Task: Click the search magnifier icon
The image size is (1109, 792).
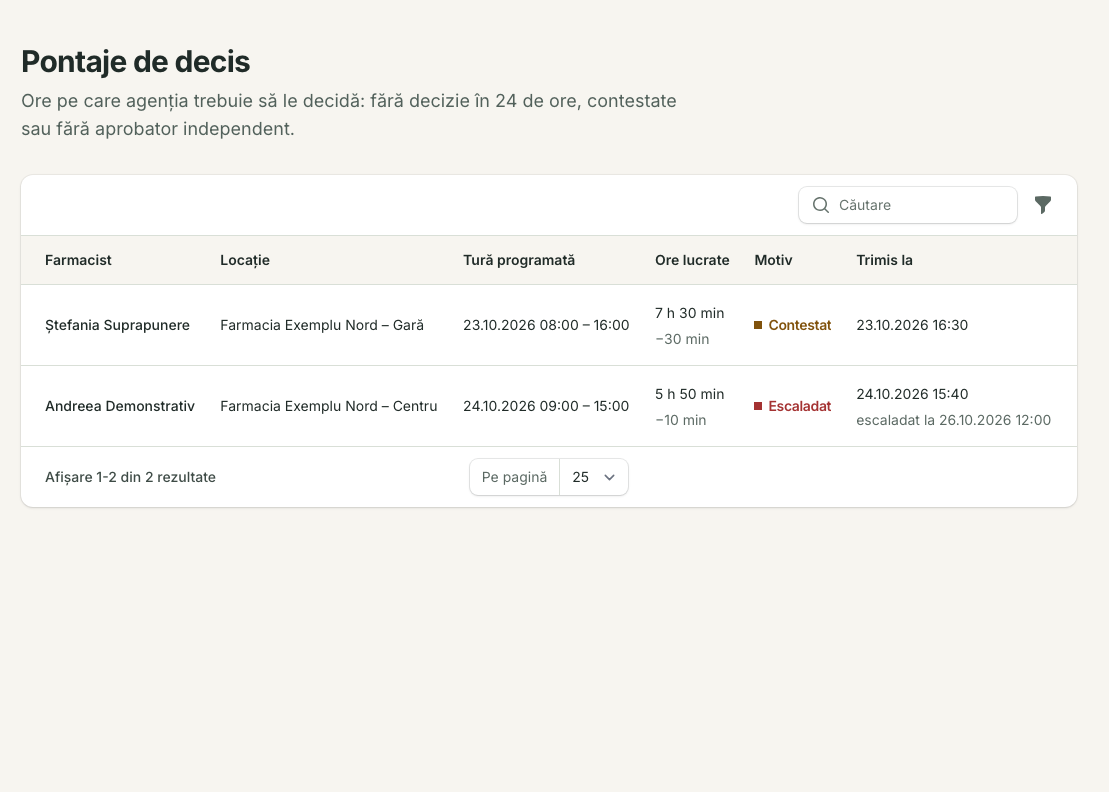Action: (x=820, y=205)
